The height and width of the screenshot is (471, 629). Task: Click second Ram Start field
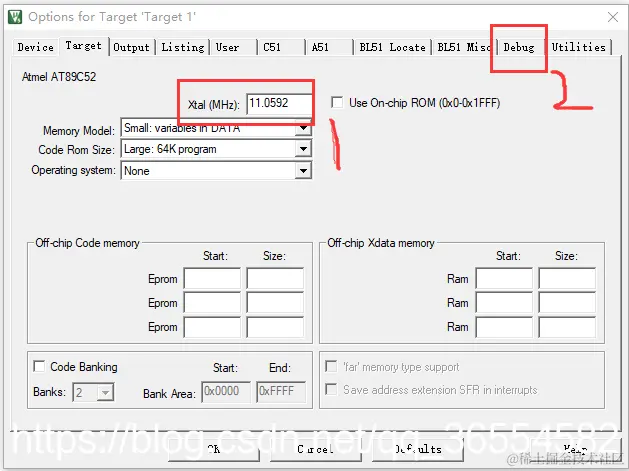pos(504,302)
